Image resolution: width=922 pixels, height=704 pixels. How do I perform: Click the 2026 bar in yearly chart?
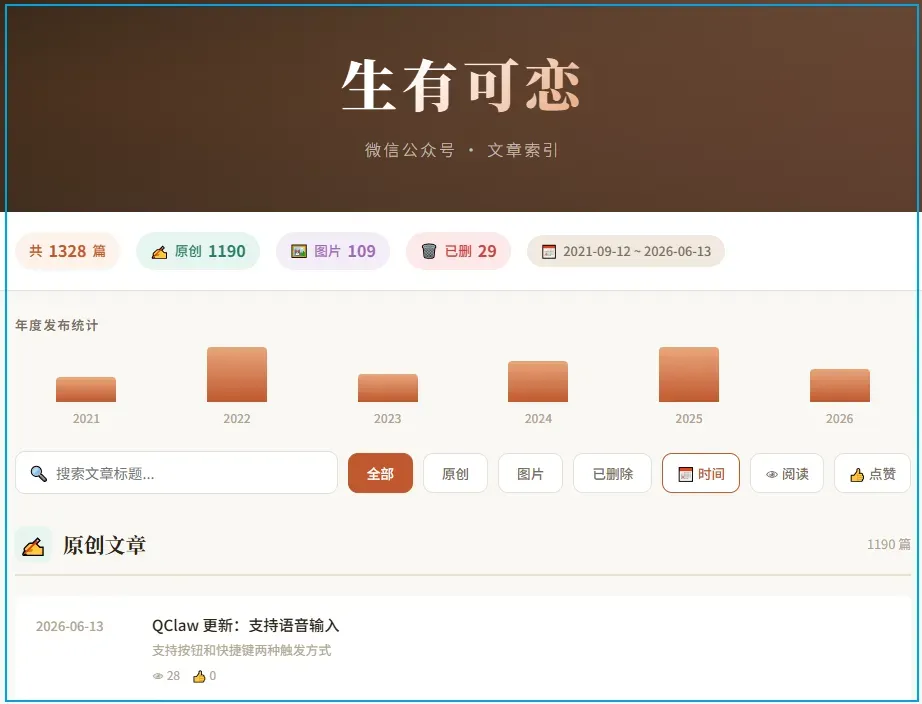point(840,385)
